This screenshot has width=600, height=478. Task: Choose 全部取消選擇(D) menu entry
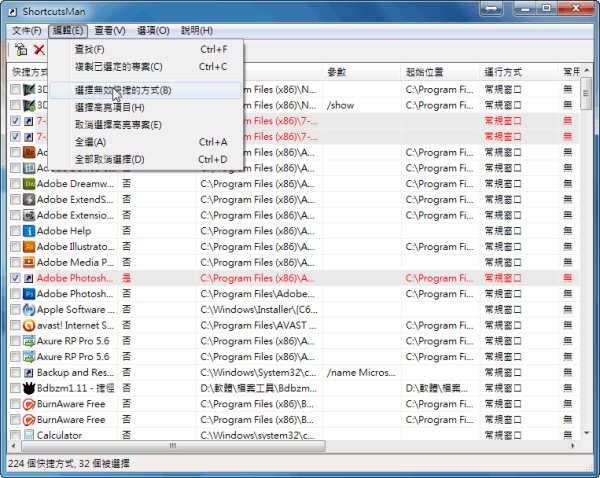coord(146,160)
